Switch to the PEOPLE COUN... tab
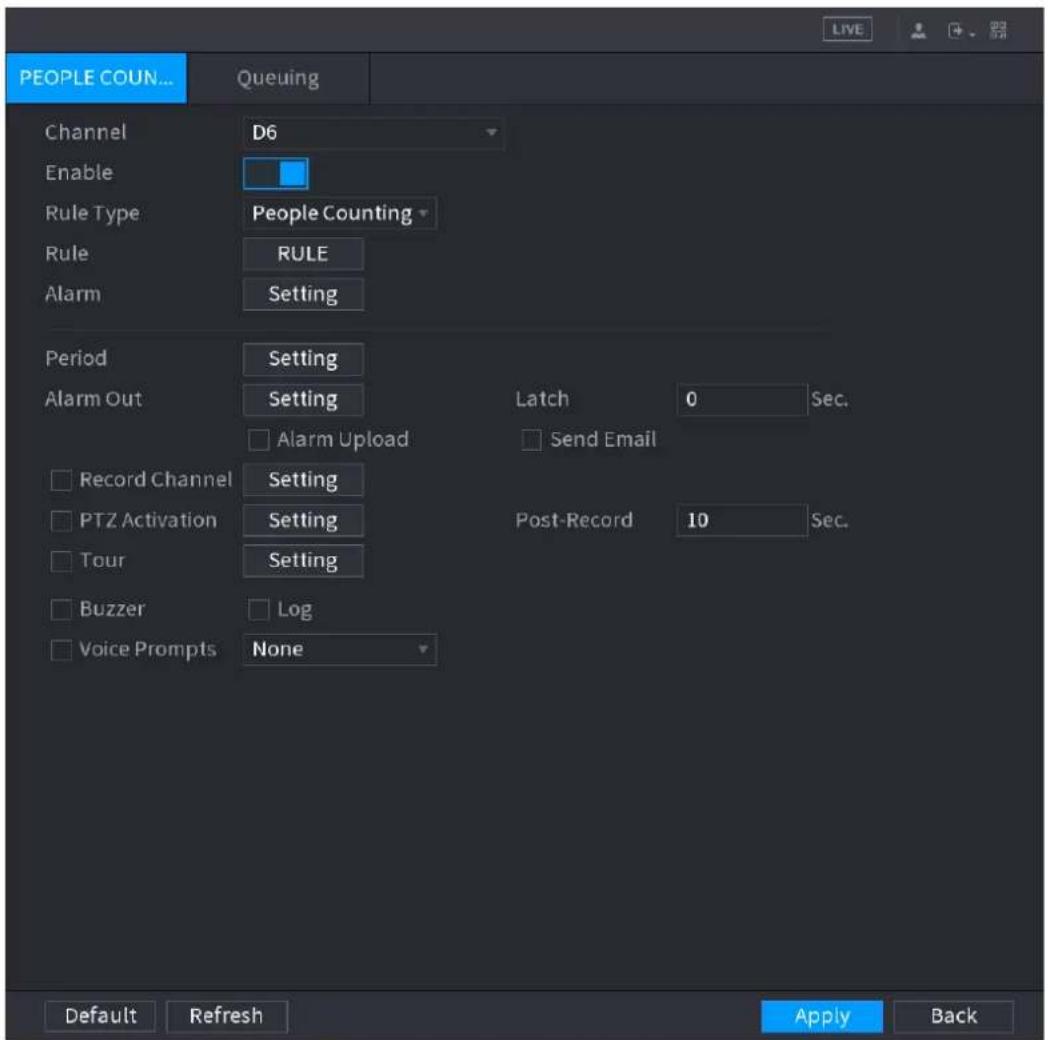 pos(96,78)
